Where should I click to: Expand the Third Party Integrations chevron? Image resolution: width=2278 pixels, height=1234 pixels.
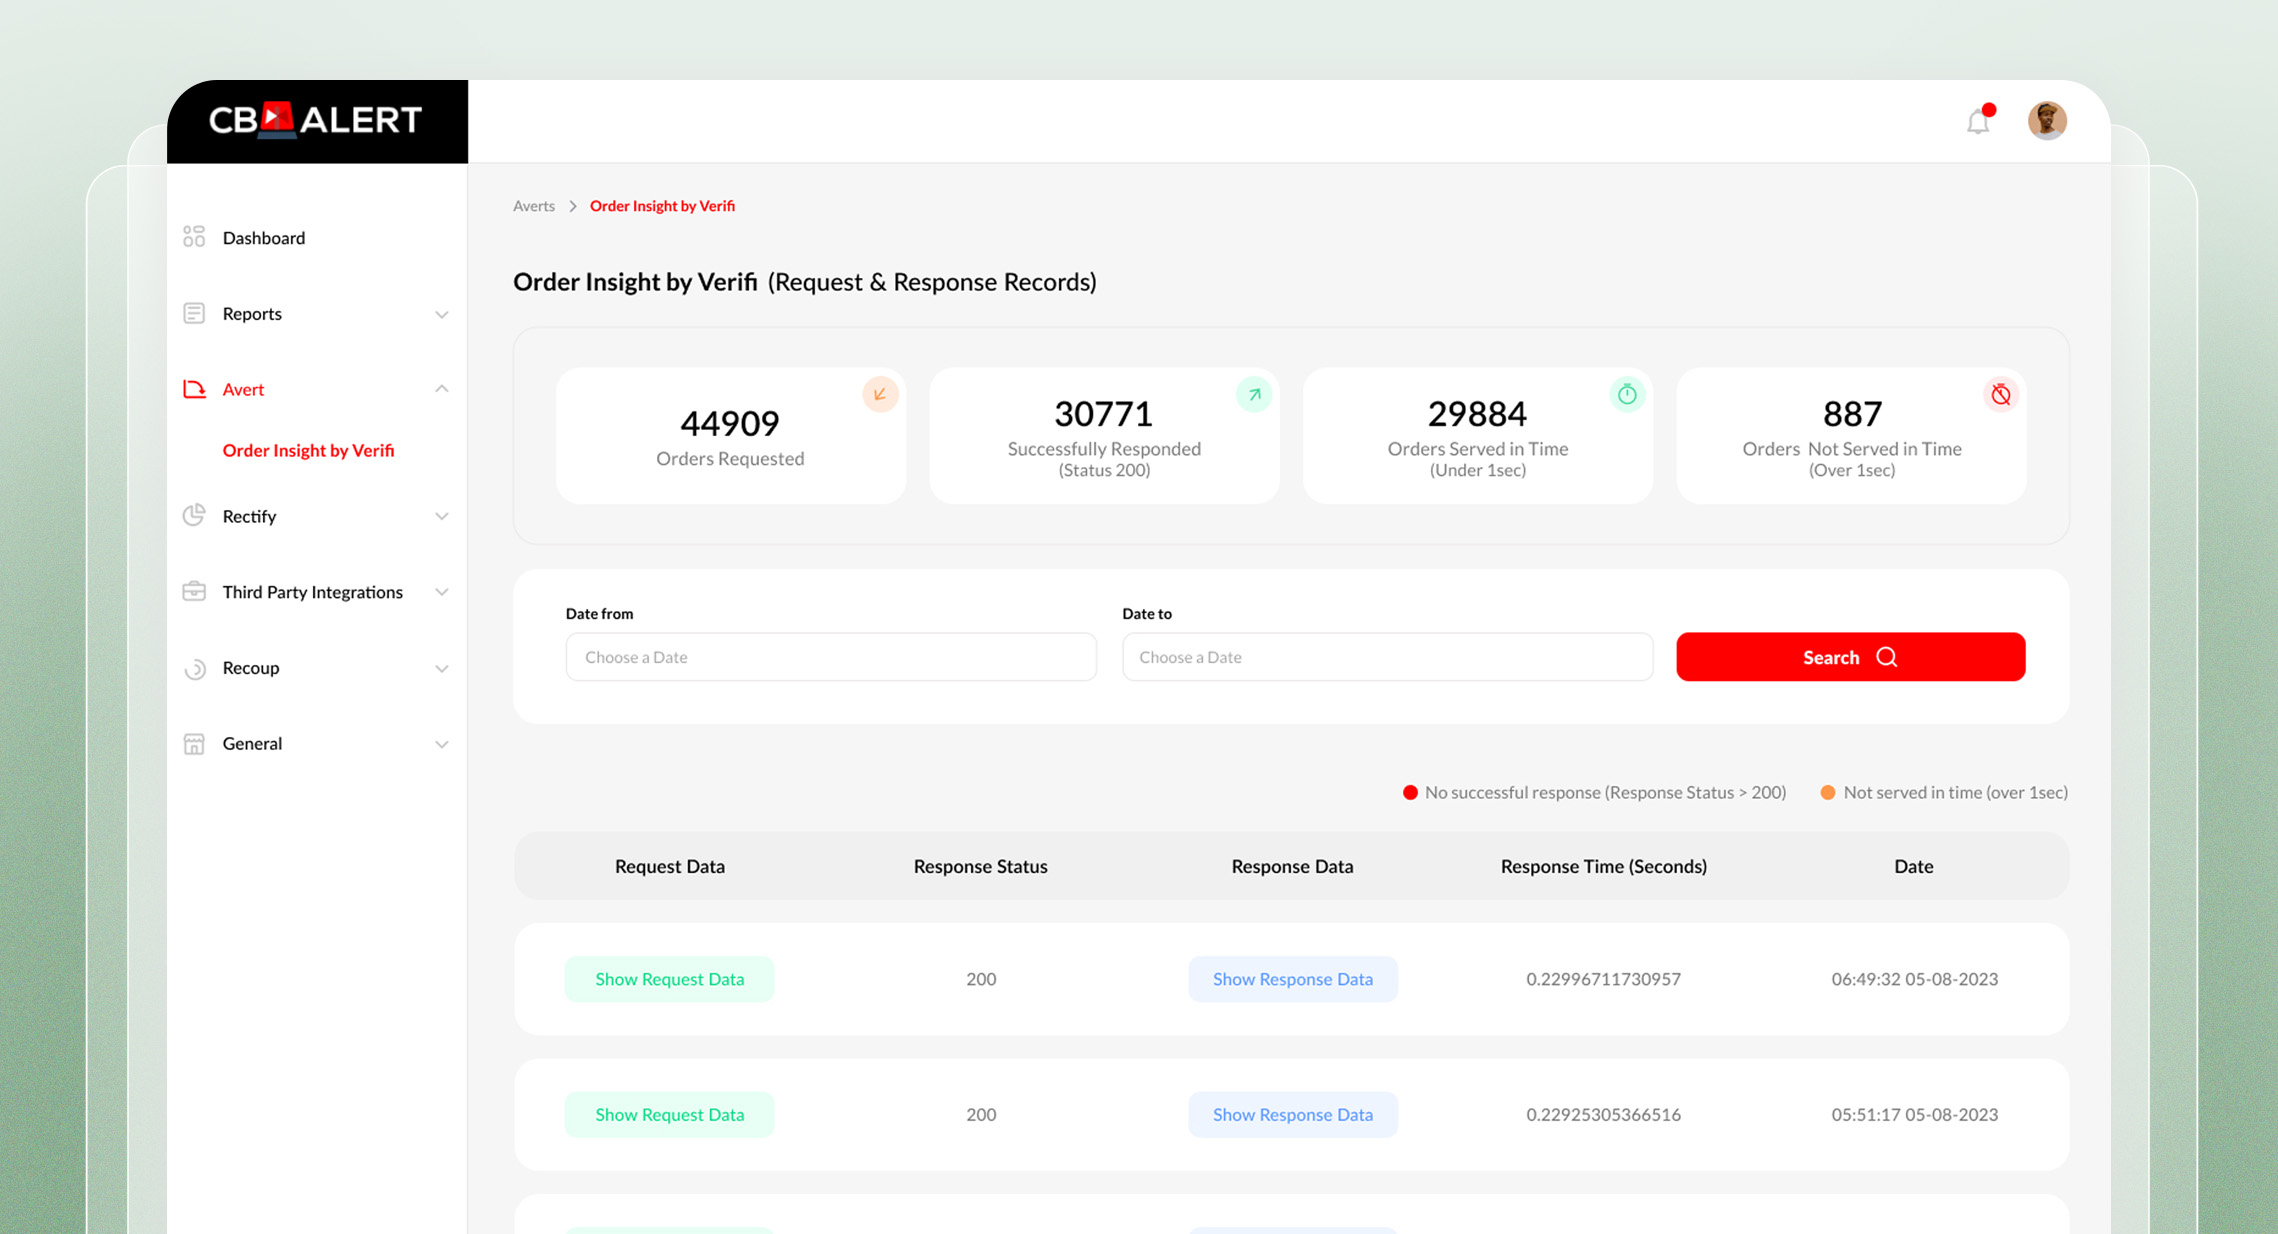click(x=441, y=592)
